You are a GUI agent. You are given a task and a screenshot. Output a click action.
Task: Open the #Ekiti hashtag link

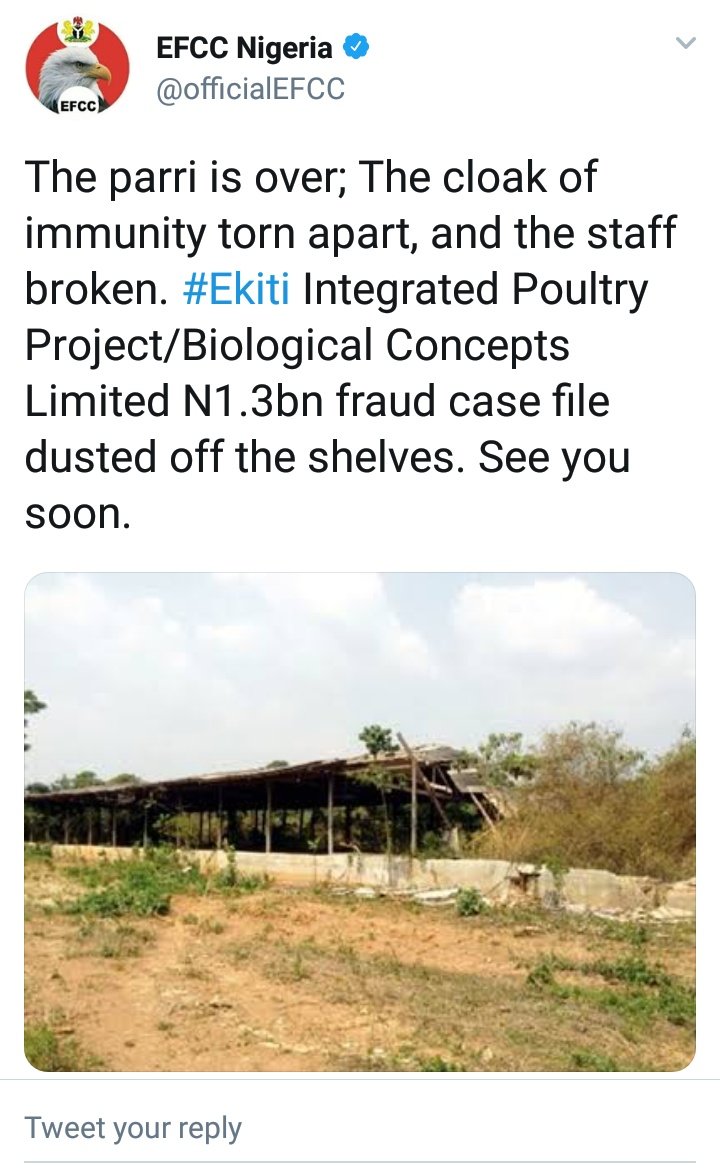pos(238,290)
